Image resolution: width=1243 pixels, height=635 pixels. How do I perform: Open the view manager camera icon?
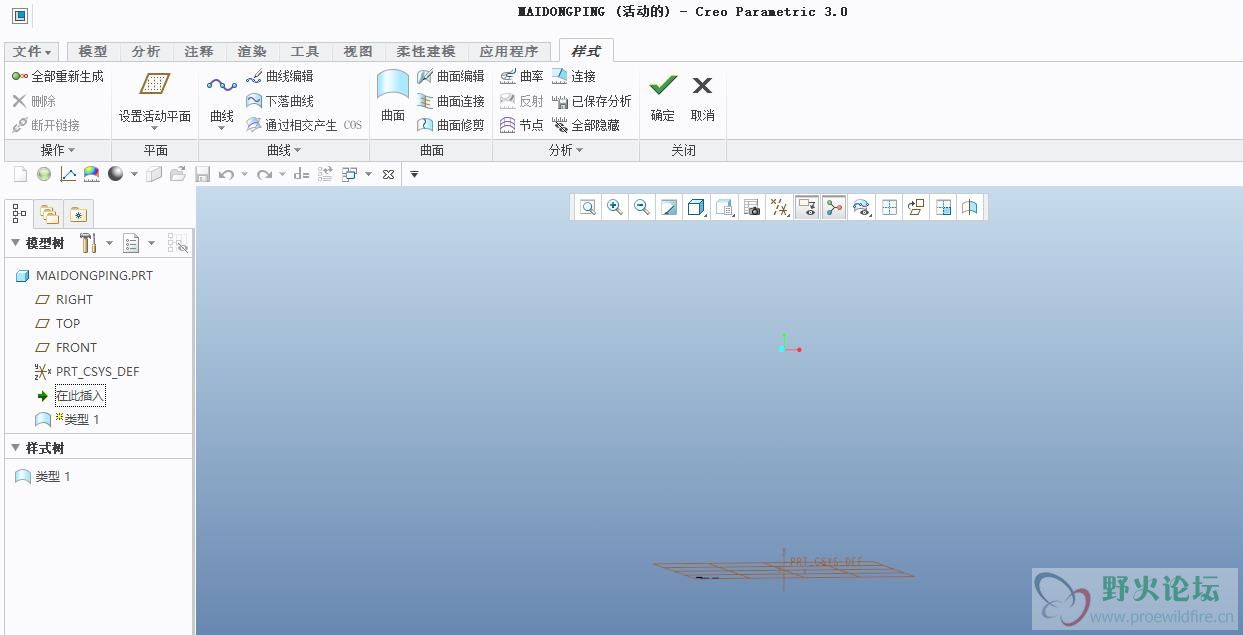[752, 207]
